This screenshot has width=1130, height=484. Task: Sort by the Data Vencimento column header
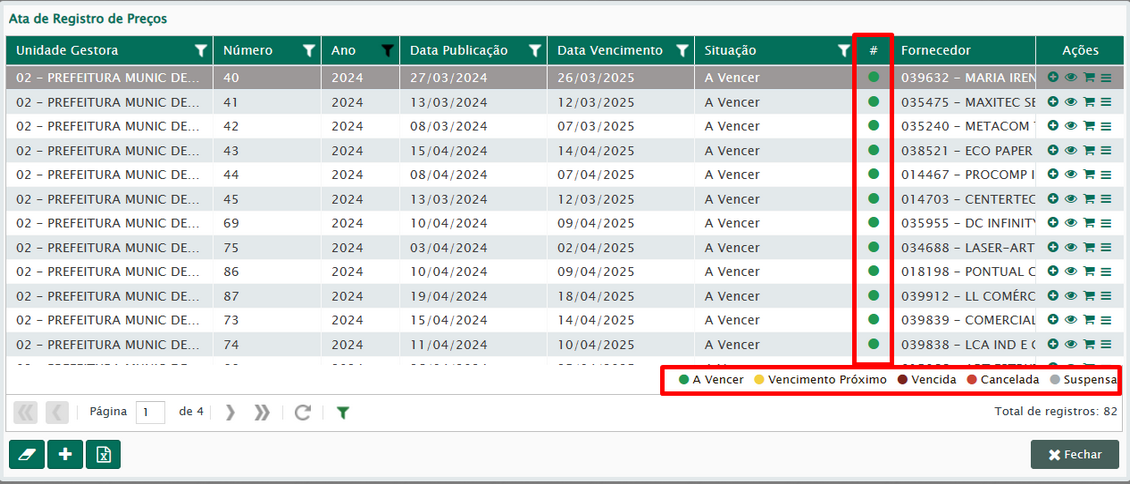coord(610,50)
